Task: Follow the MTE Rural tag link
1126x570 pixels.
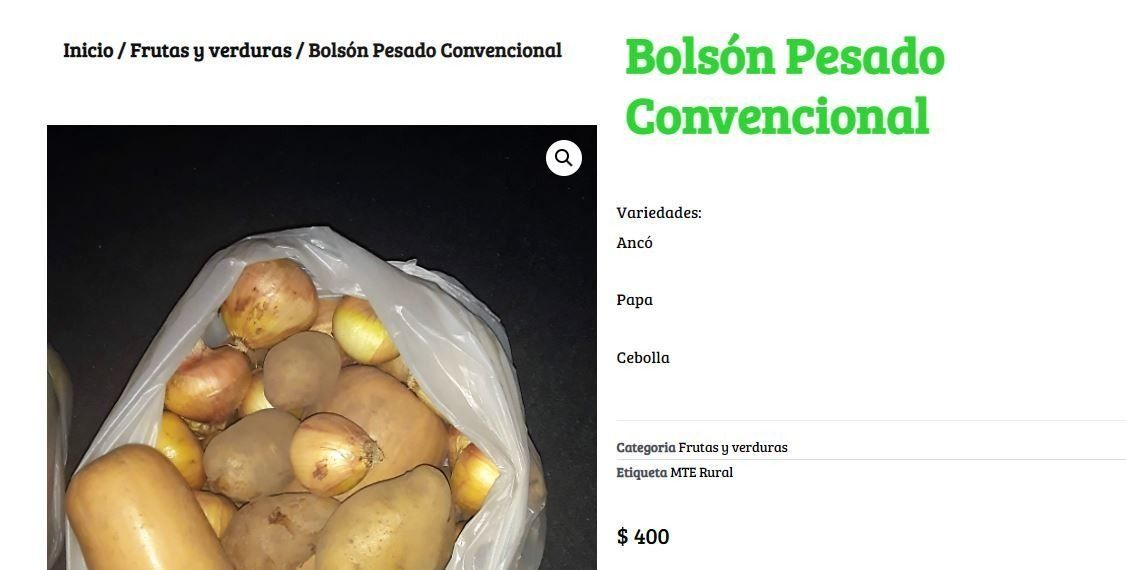Action: (702, 472)
